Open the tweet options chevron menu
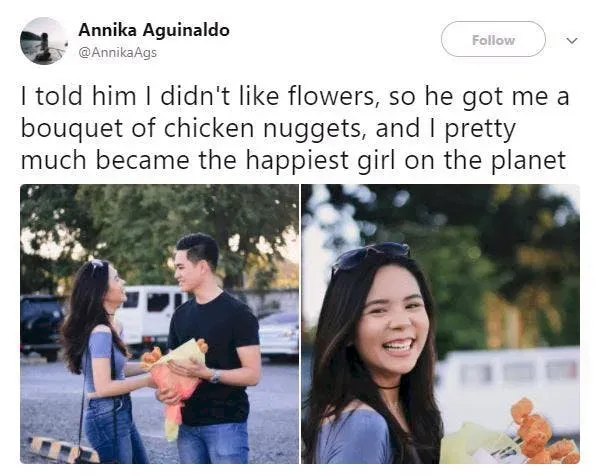Viewport: 599px width, 476px height. click(571, 40)
